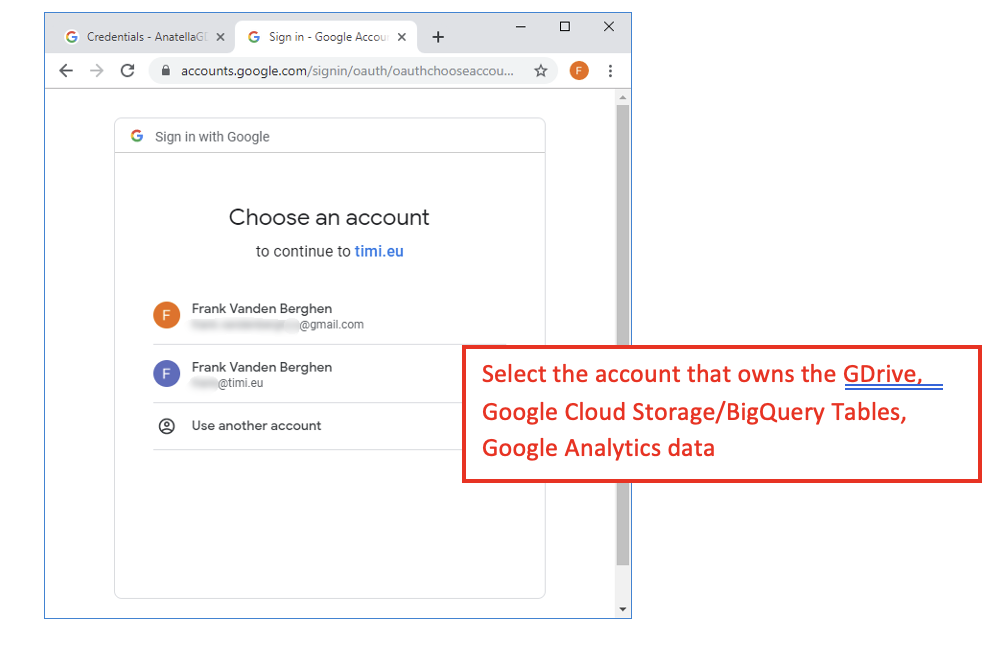Click the browser back arrow
Screen dimensions: 1006x672
pyautogui.click(x=66, y=71)
